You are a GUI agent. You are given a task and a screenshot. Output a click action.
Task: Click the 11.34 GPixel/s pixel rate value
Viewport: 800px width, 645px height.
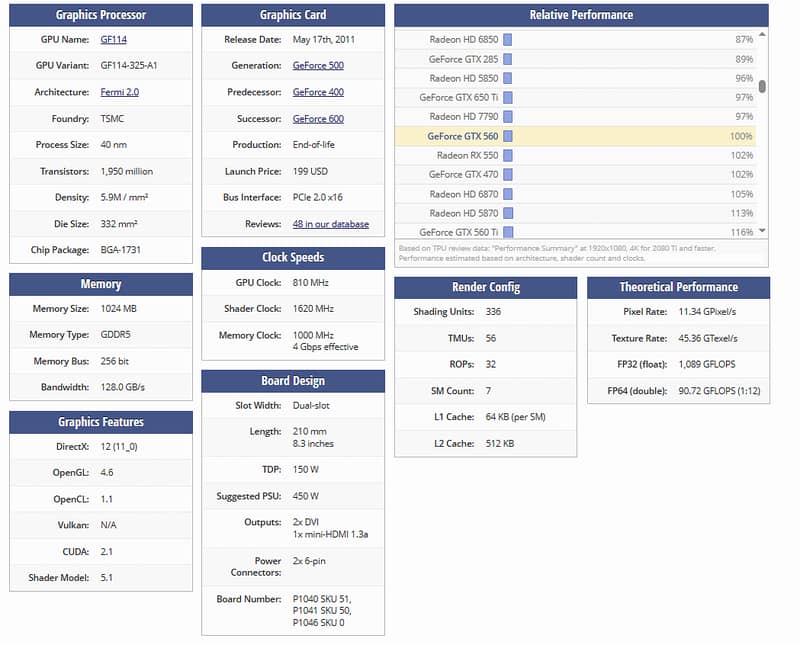pos(707,311)
